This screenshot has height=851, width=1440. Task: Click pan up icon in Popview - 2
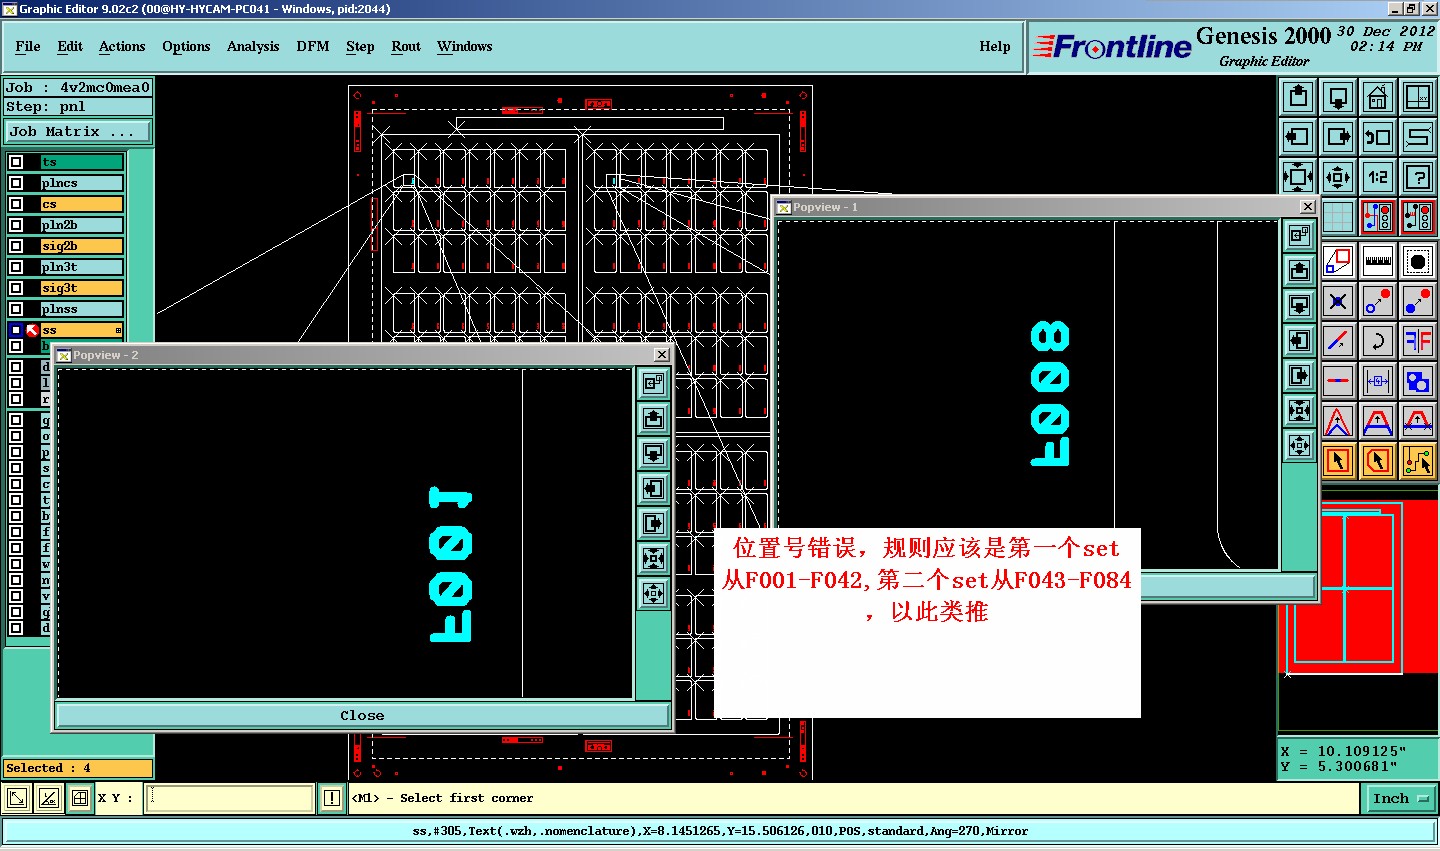654,419
